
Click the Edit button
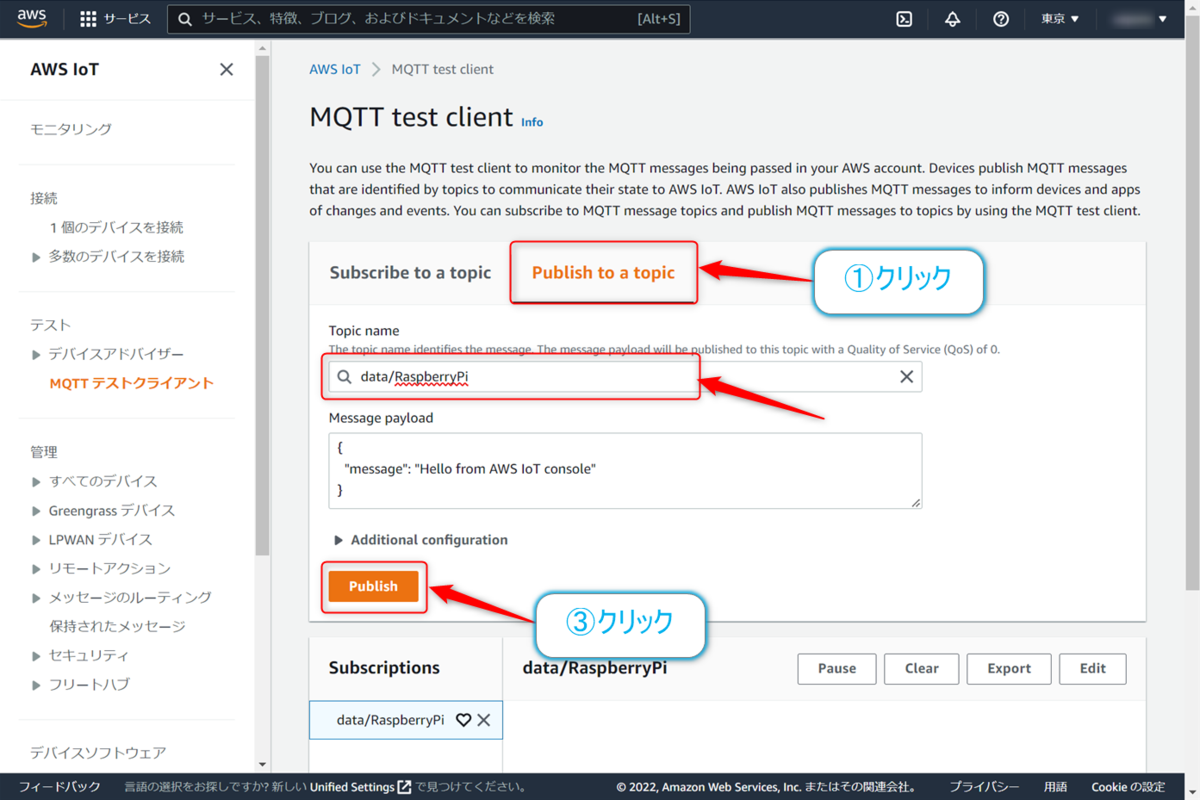[x=1093, y=669]
